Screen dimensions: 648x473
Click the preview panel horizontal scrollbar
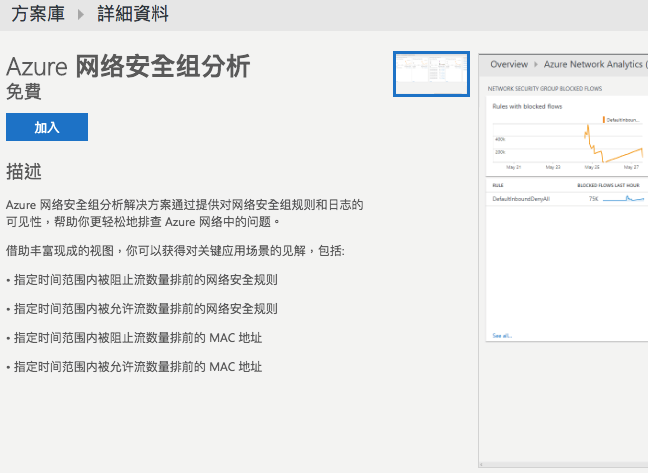point(563,465)
